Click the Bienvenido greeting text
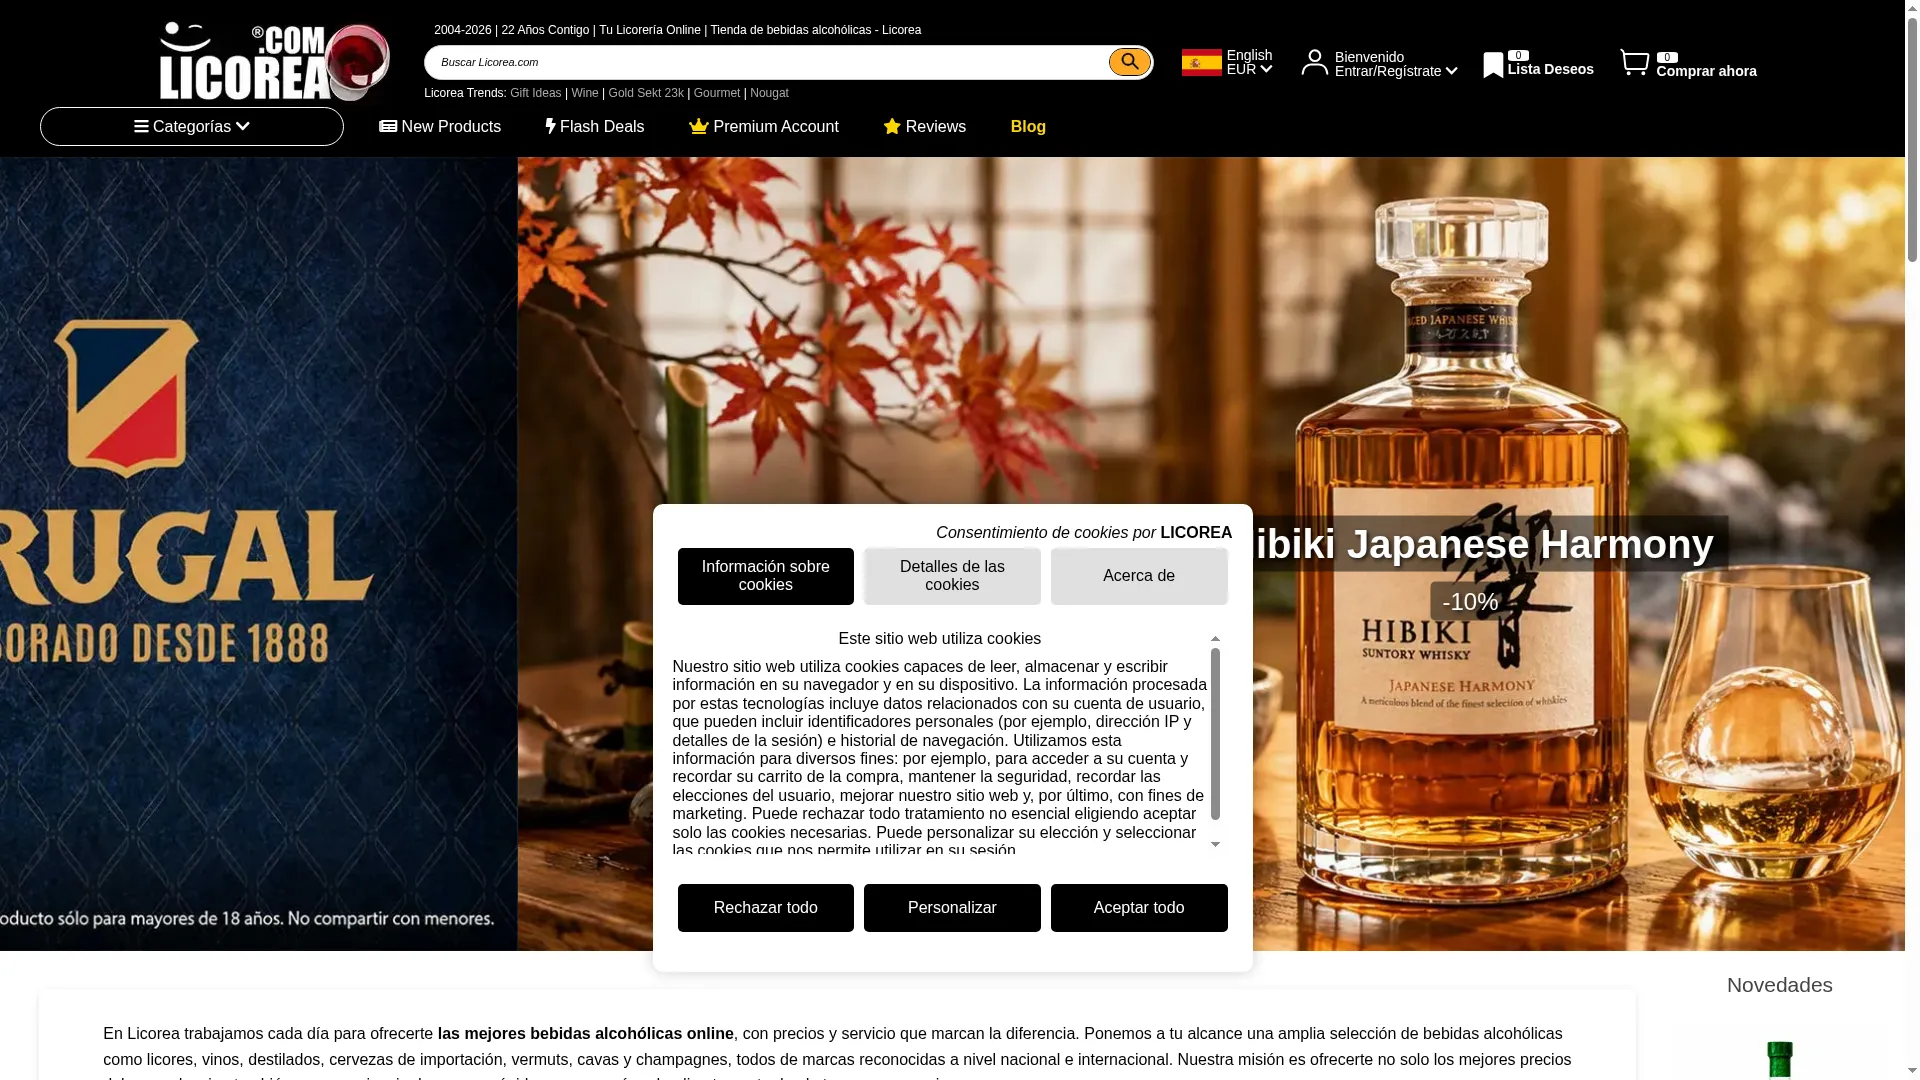The width and height of the screenshot is (1920, 1080). 1369,57
